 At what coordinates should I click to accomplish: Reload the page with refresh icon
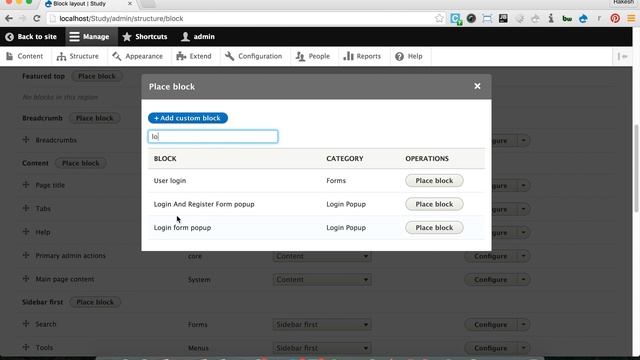point(37,18)
